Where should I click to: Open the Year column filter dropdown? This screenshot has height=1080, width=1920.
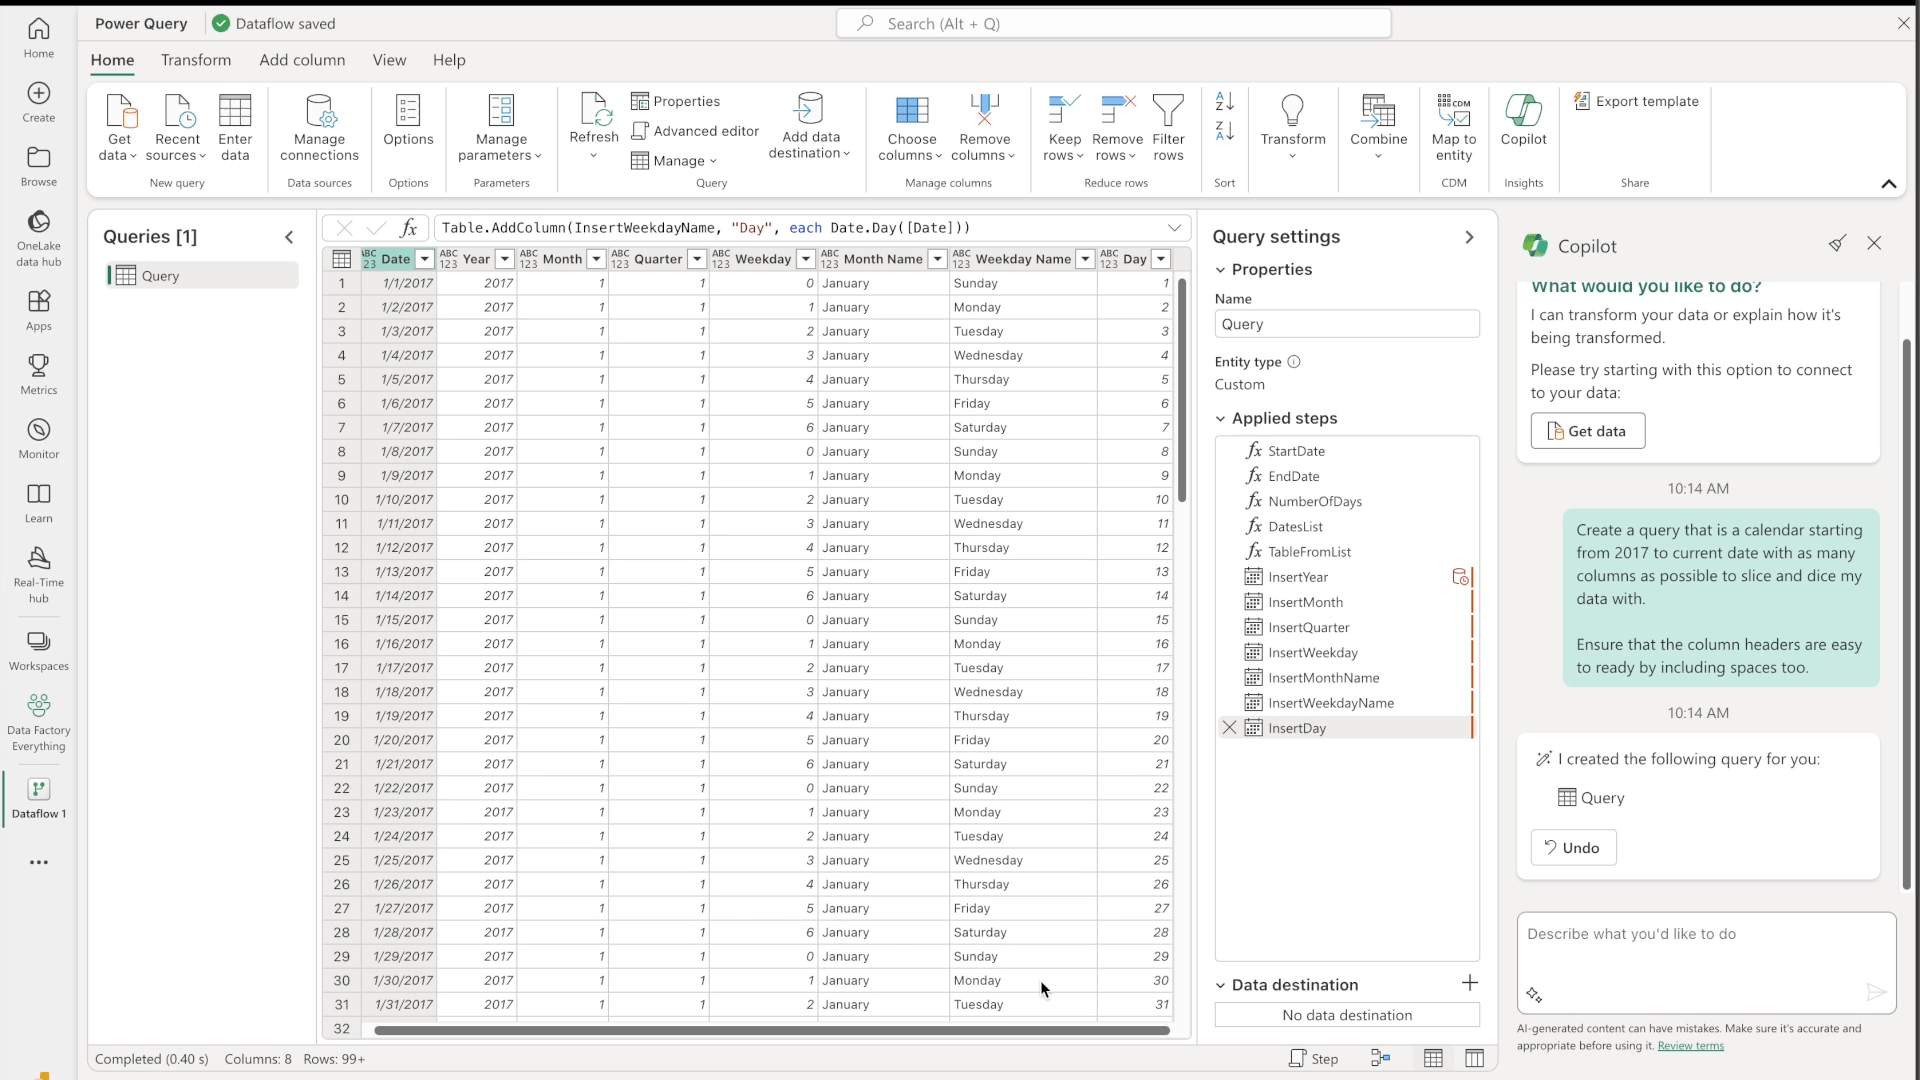[504, 259]
